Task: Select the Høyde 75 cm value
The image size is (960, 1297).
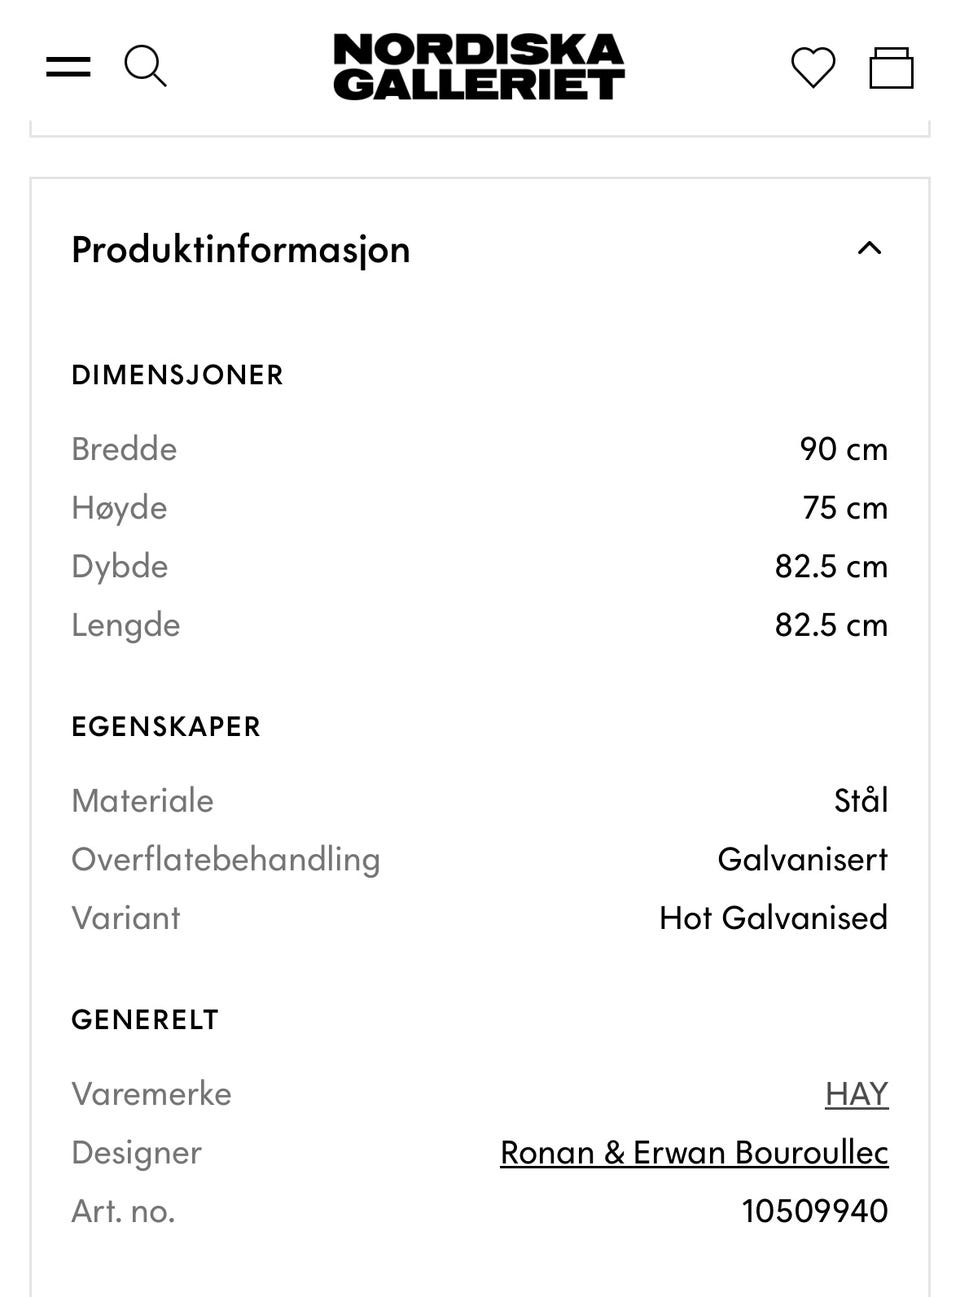Action: coord(845,508)
